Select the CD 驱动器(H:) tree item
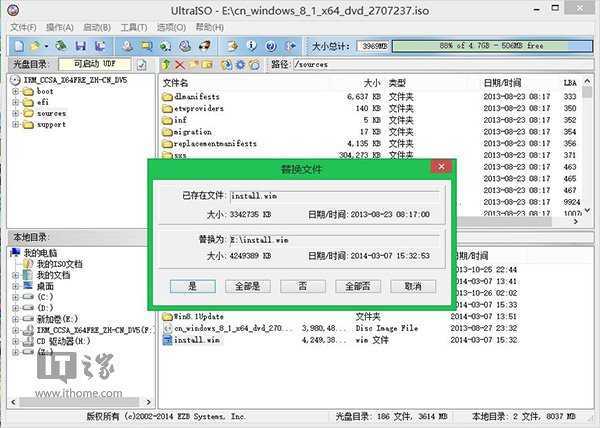This screenshot has height=428, width=600. 63,341
